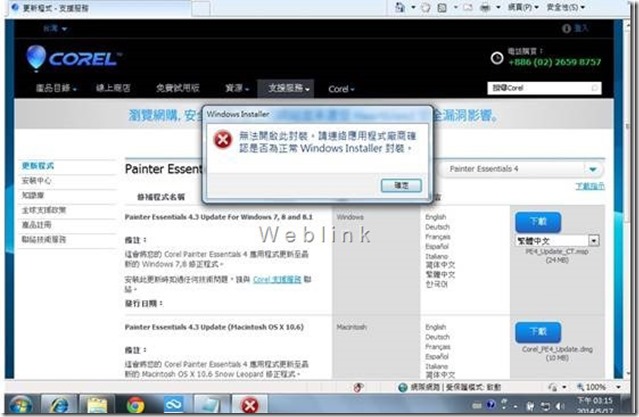The width and height of the screenshot is (639, 417).
Task: Click the magnifier icon in search box
Action: (x=595, y=88)
